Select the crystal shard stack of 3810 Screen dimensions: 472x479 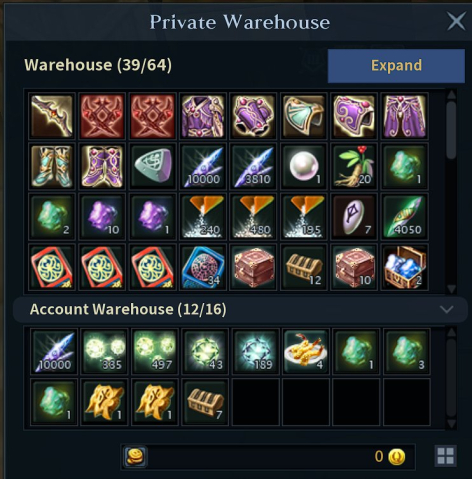[253, 166]
